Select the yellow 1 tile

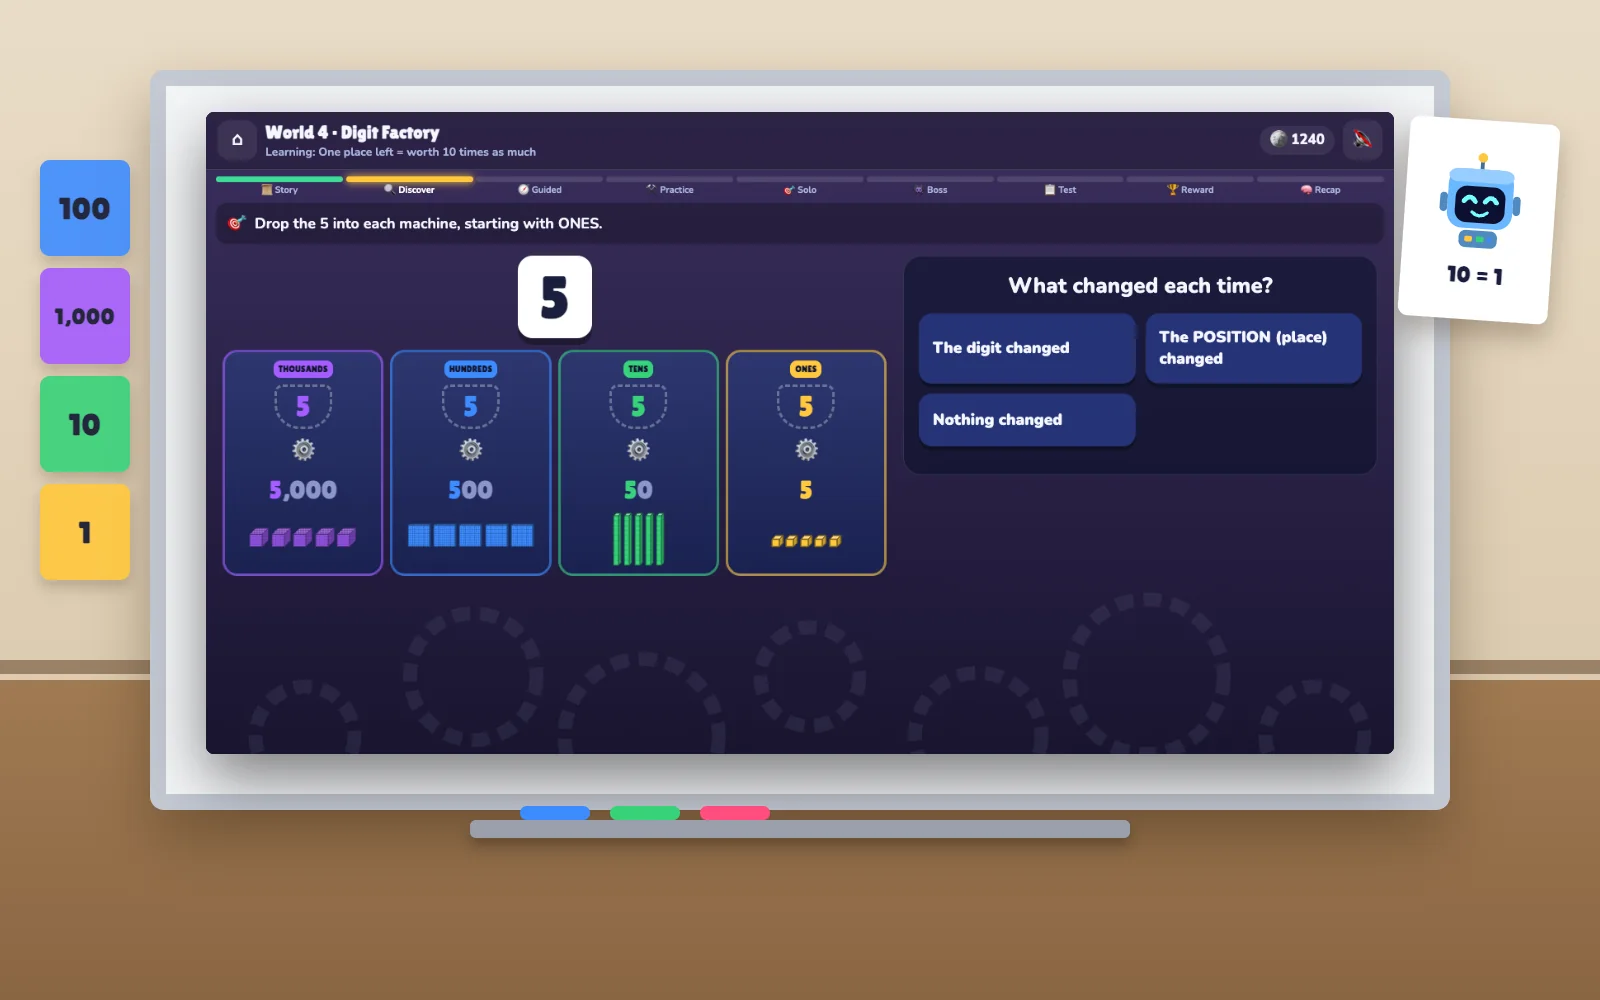click(x=85, y=532)
